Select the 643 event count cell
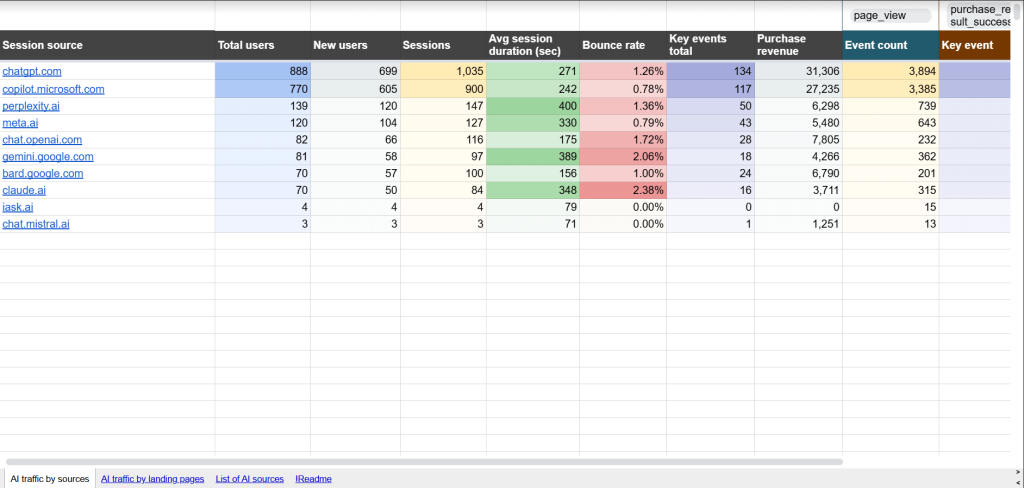The image size is (1024, 488). point(891,123)
